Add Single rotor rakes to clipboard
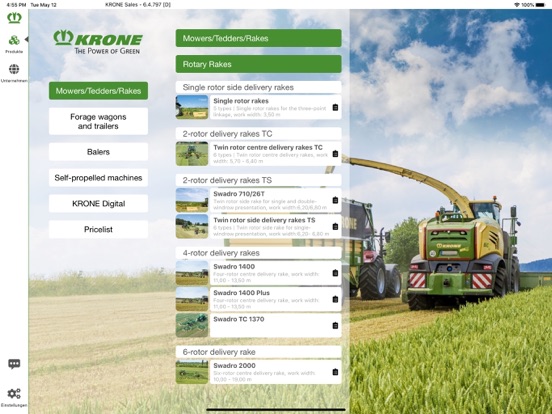This screenshot has height=414, width=552. [x=335, y=107]
